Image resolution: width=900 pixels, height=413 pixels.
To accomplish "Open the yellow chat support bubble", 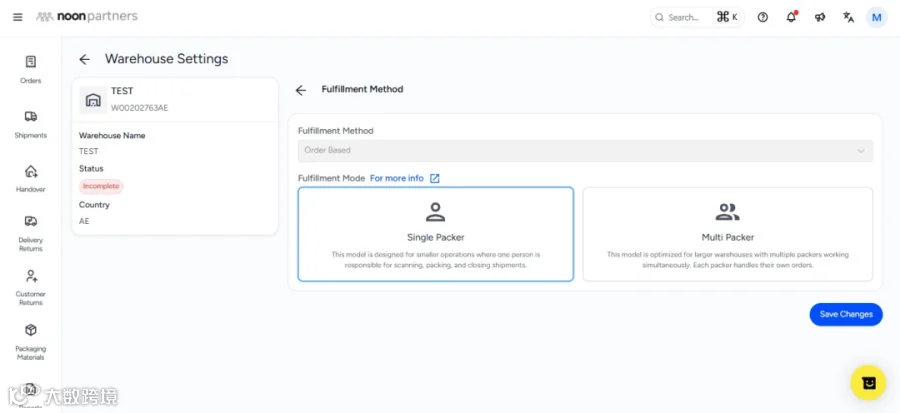I will pos(869,383).
